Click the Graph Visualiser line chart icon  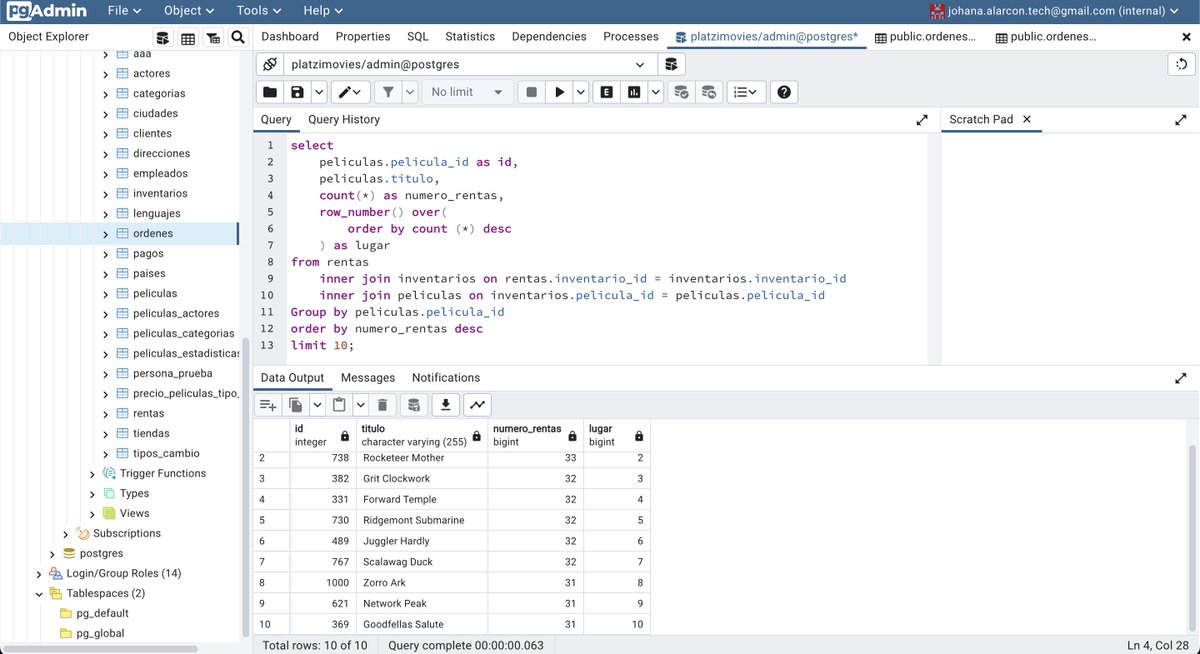pos(478,405)
